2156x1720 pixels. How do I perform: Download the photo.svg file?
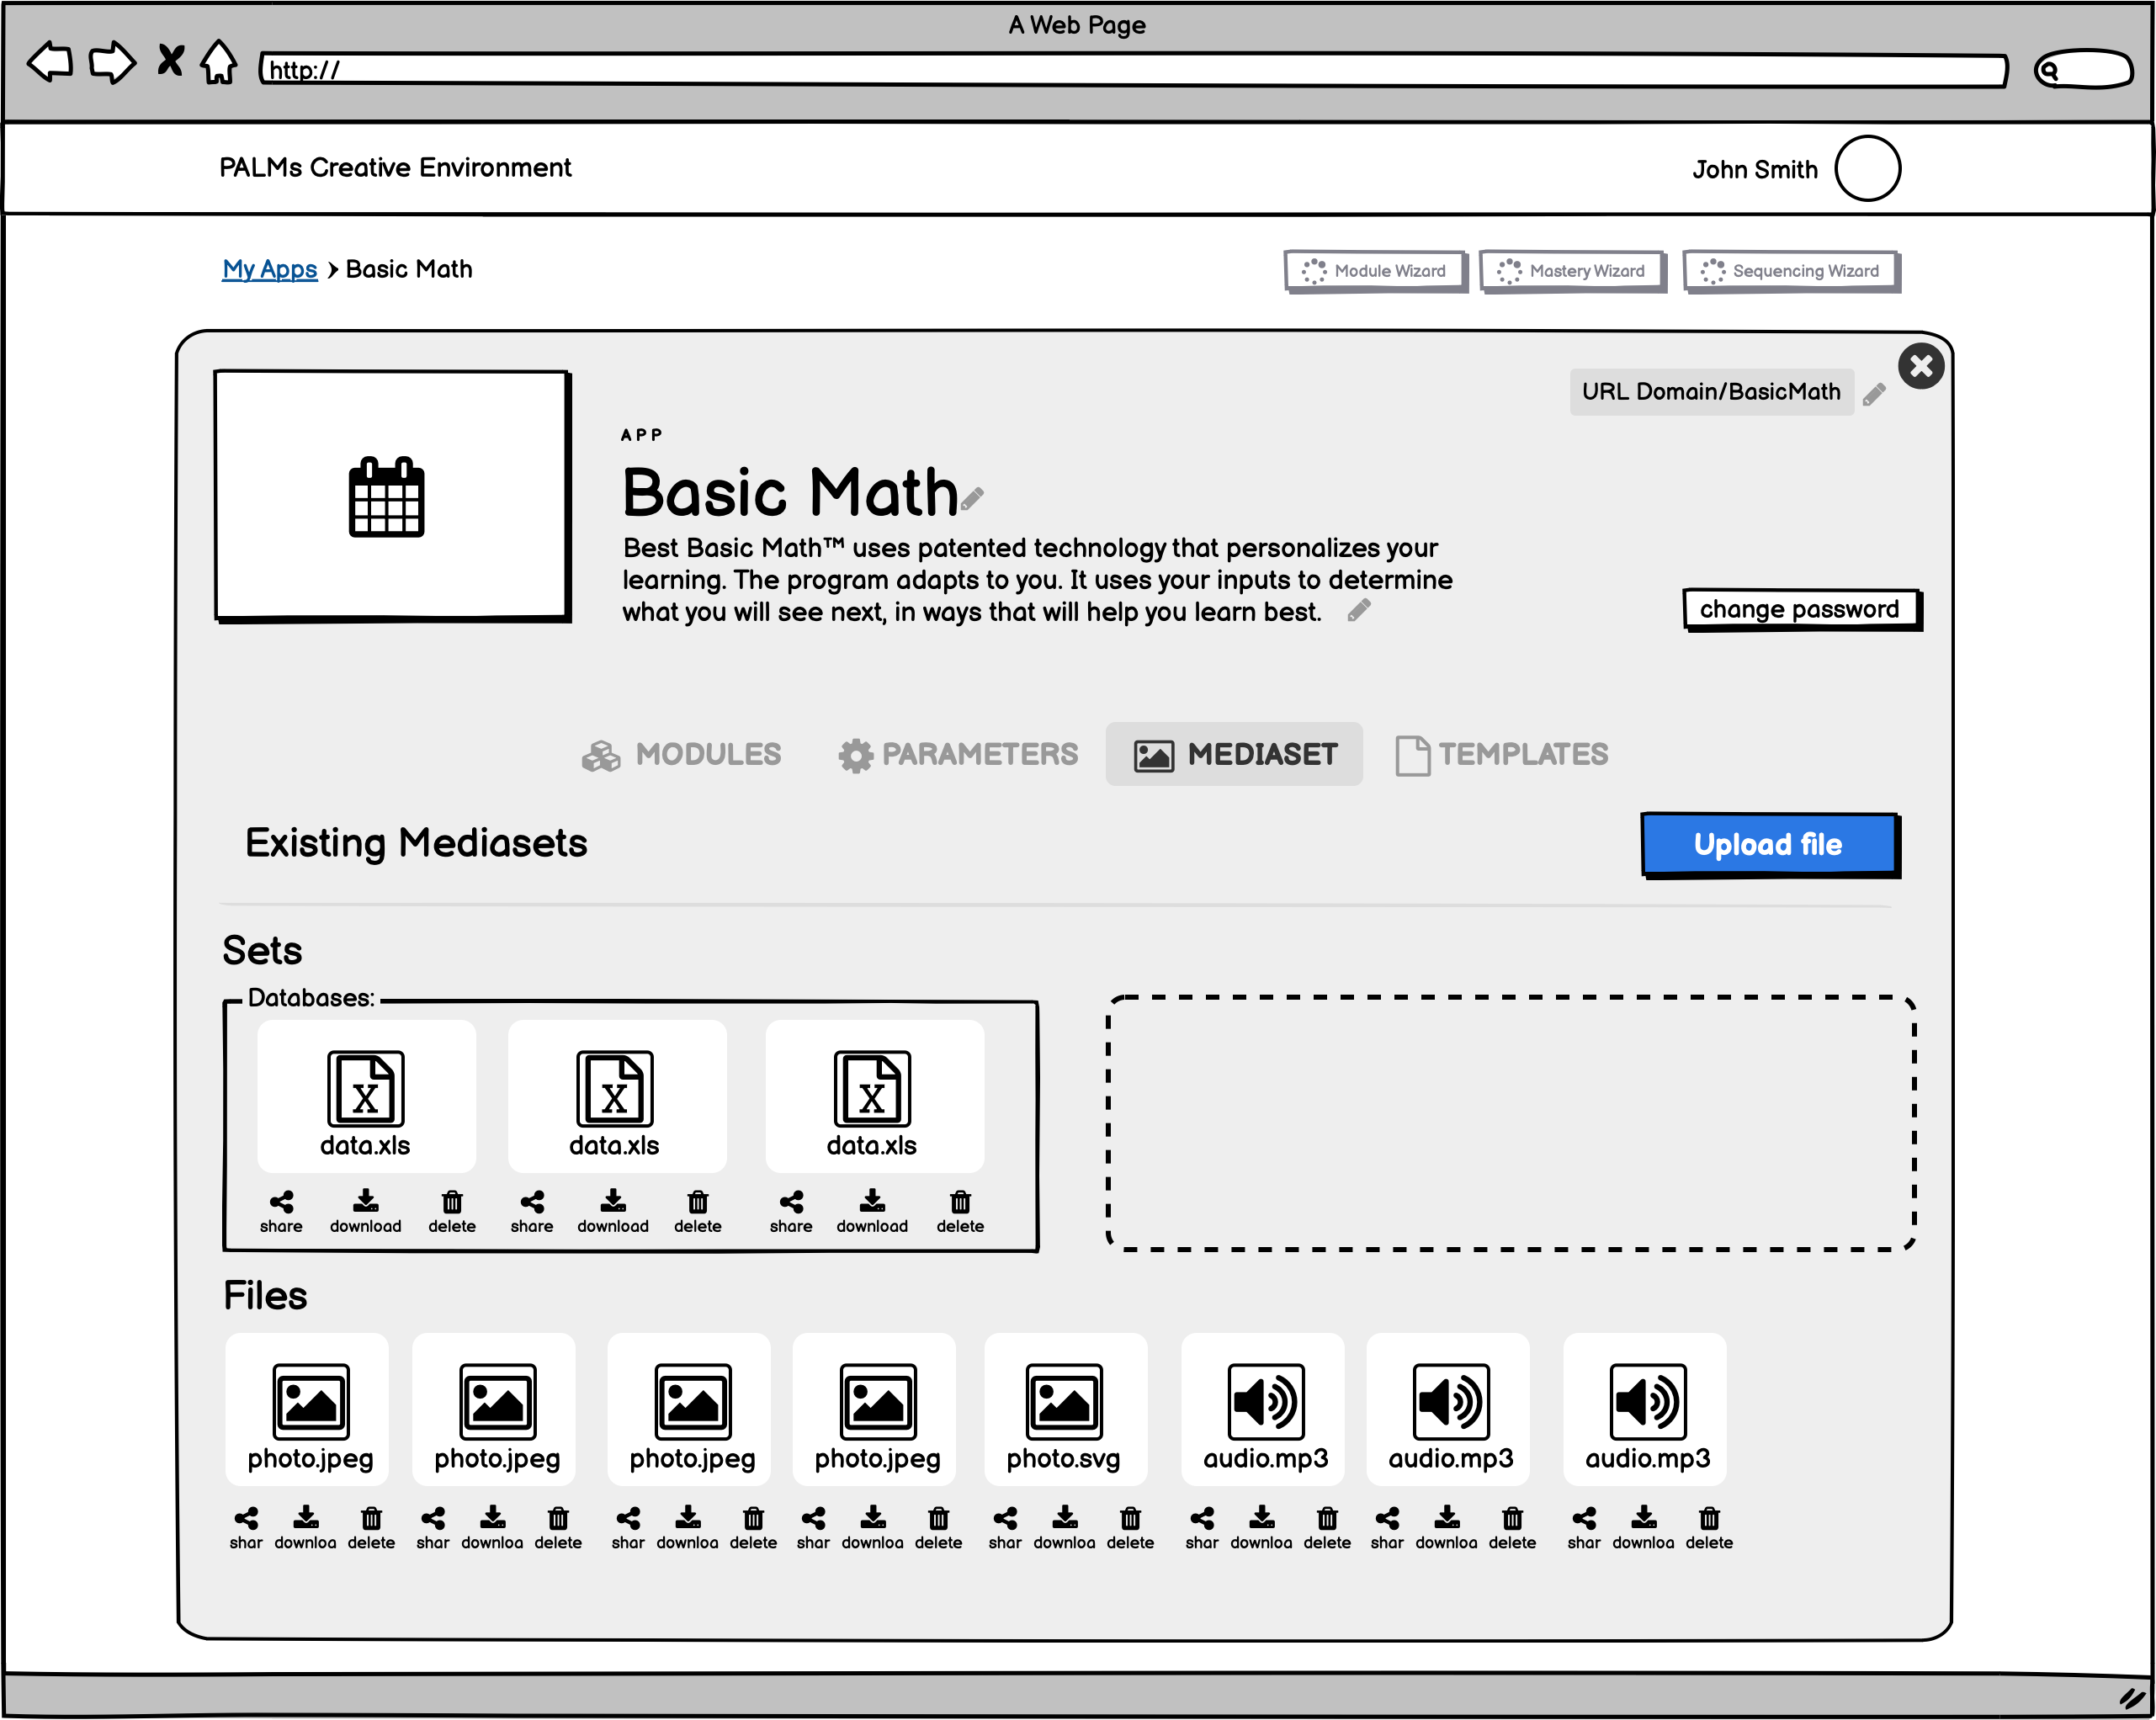(x=1064, y=1528)
